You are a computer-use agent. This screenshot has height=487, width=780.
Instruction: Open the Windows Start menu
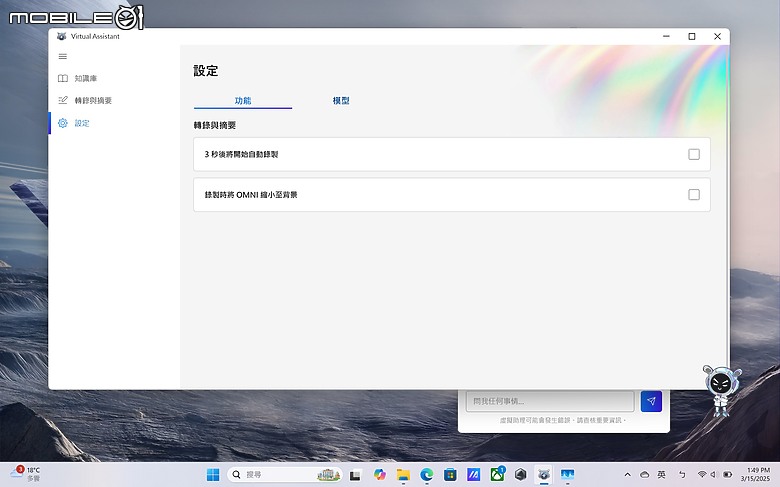(213, 475)
